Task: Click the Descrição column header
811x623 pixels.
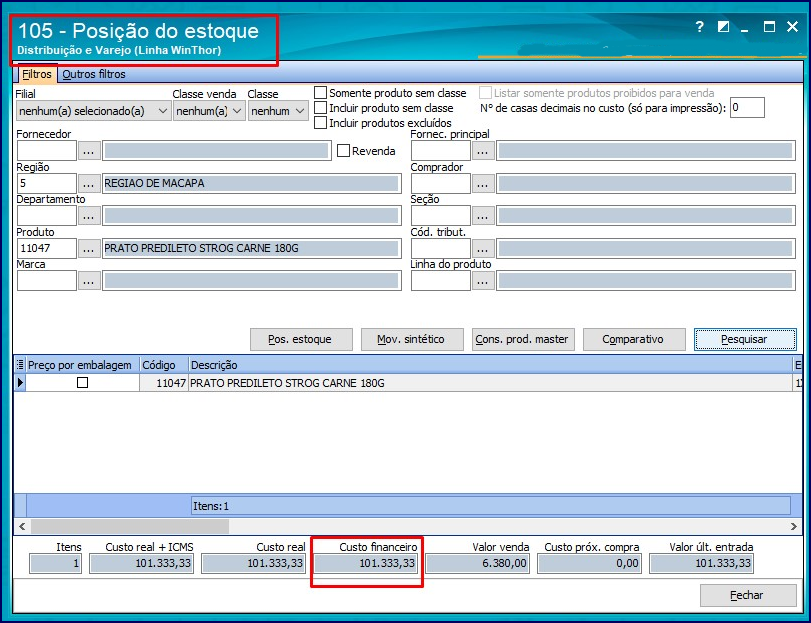Action: (490, 365)
